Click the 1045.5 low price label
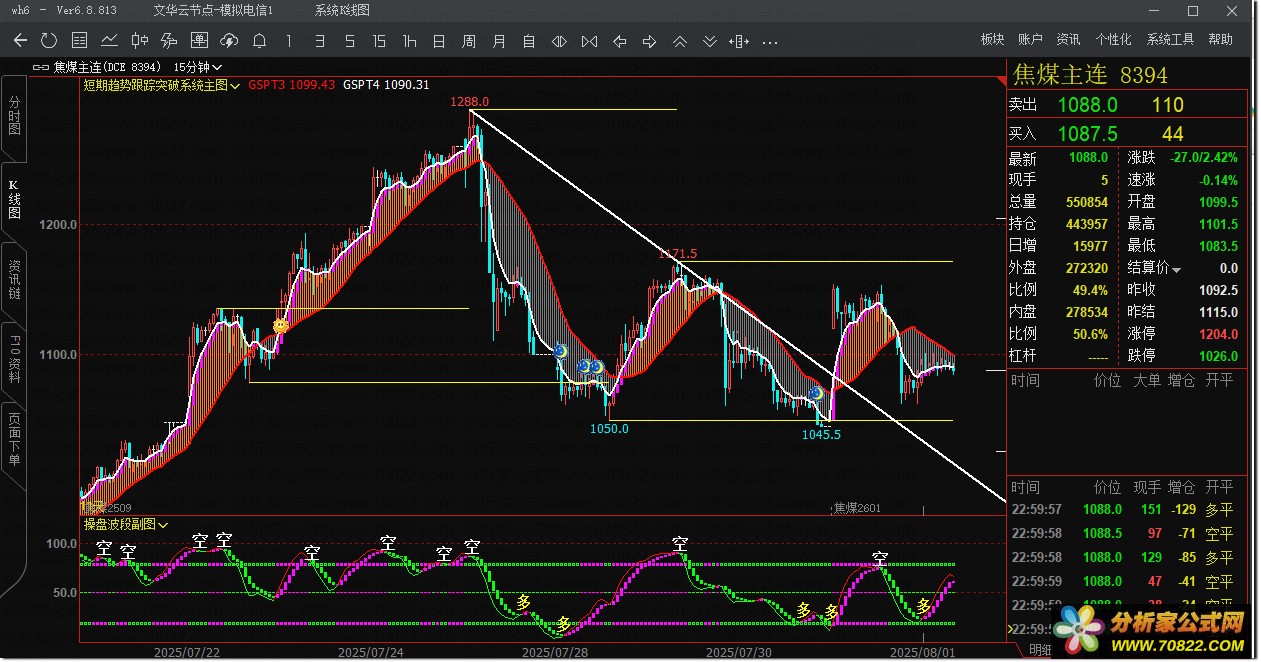 pyautogui.click(x=821, y=435)
